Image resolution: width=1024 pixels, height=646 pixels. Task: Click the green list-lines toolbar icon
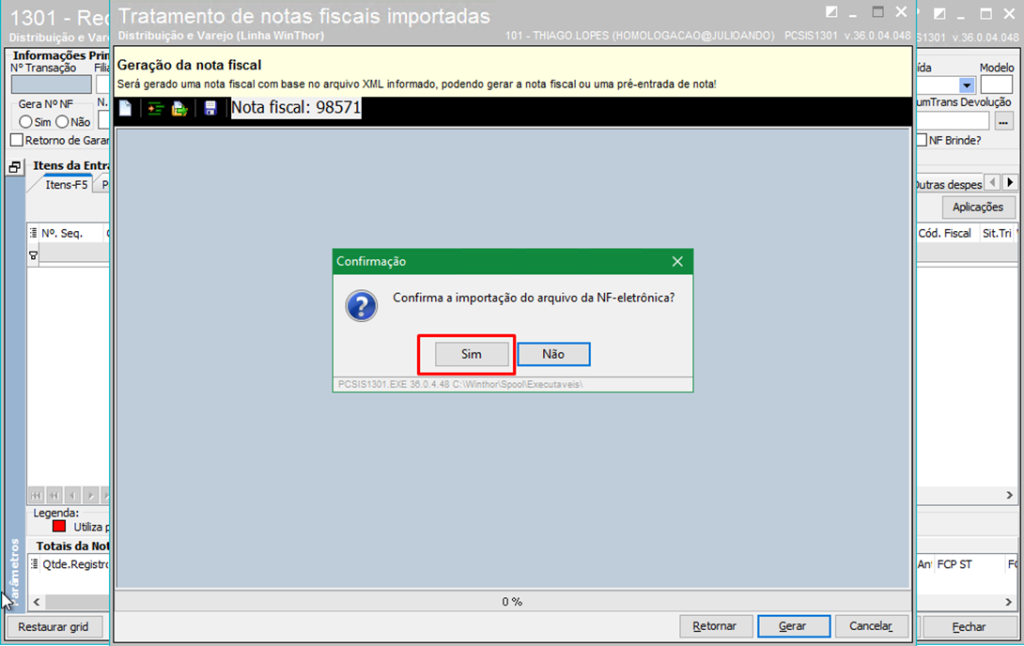(154, 108)
